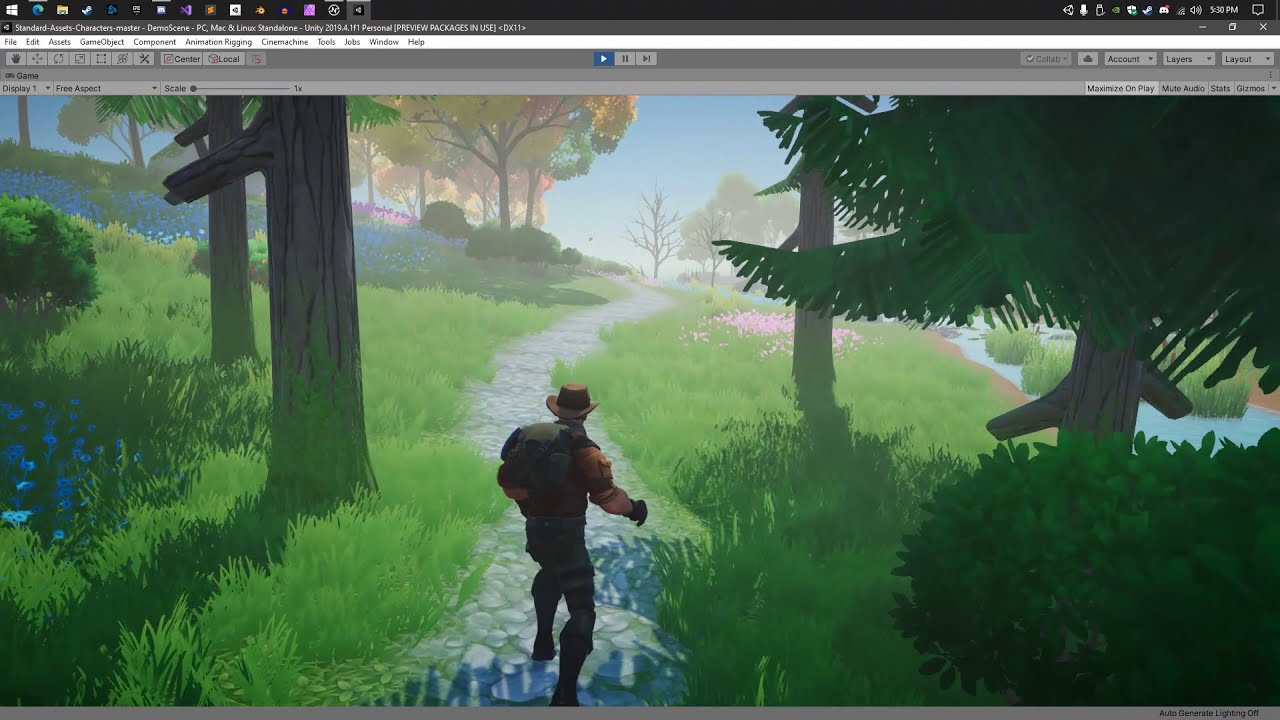1280x720 pixels.
Task: Open the Window menu
Action: point(384,42)
